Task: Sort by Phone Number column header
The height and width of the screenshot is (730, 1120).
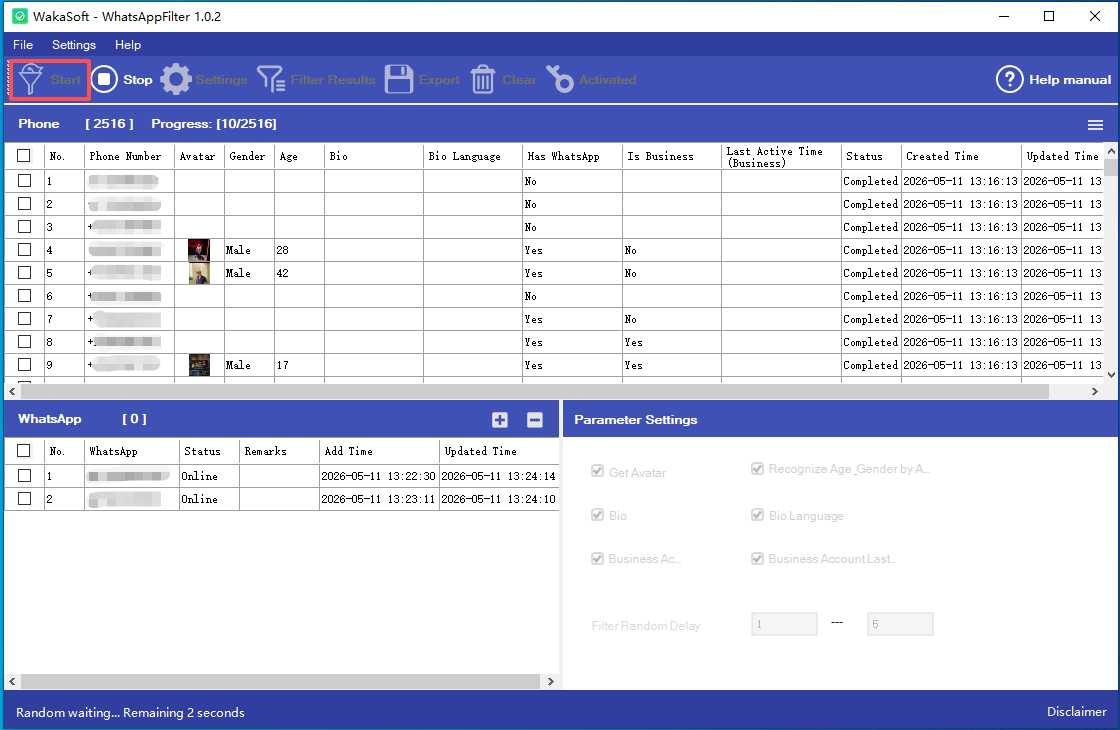Action: coord(125,156)
